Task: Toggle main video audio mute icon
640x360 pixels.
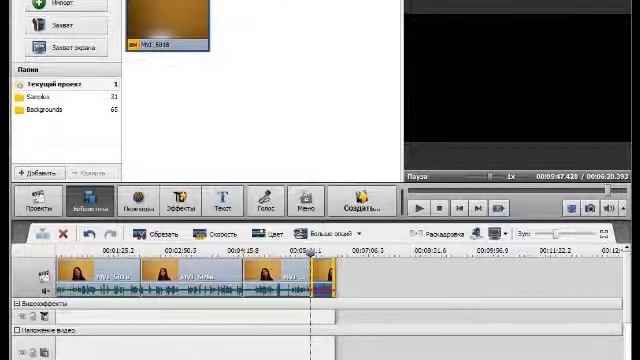Action: click(x=45, y=291)
